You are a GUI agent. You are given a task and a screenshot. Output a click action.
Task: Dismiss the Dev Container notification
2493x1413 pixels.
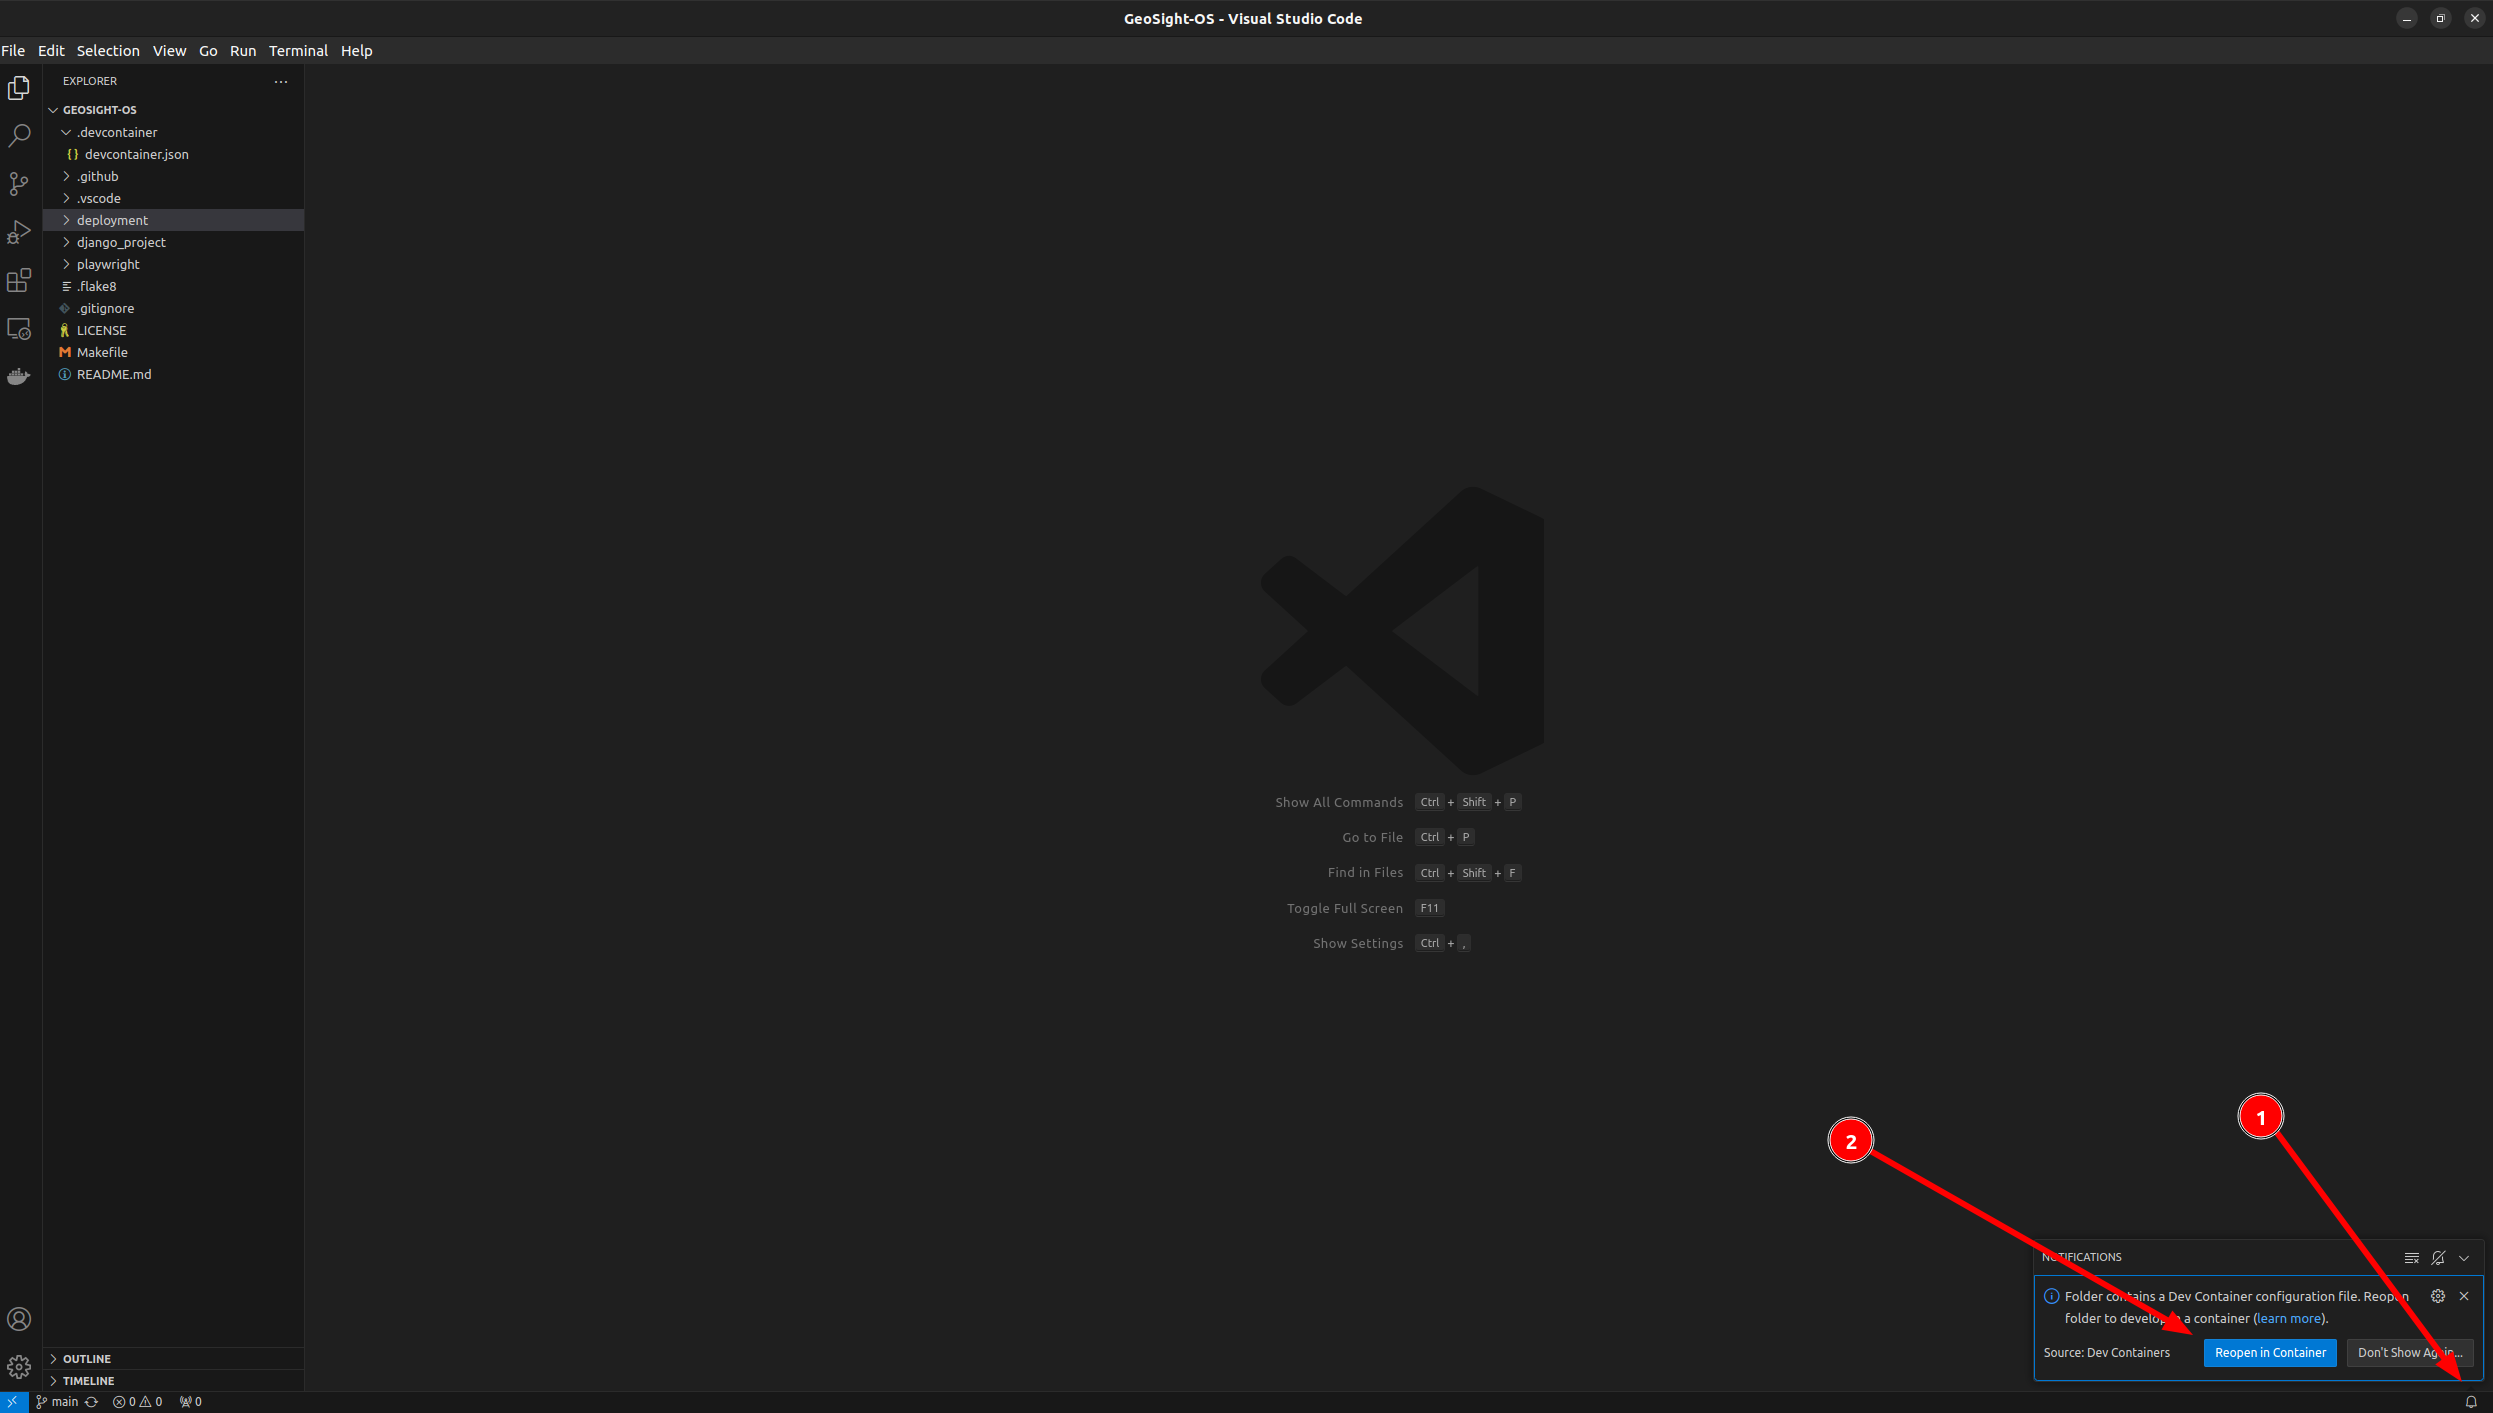(2464, 1296)
